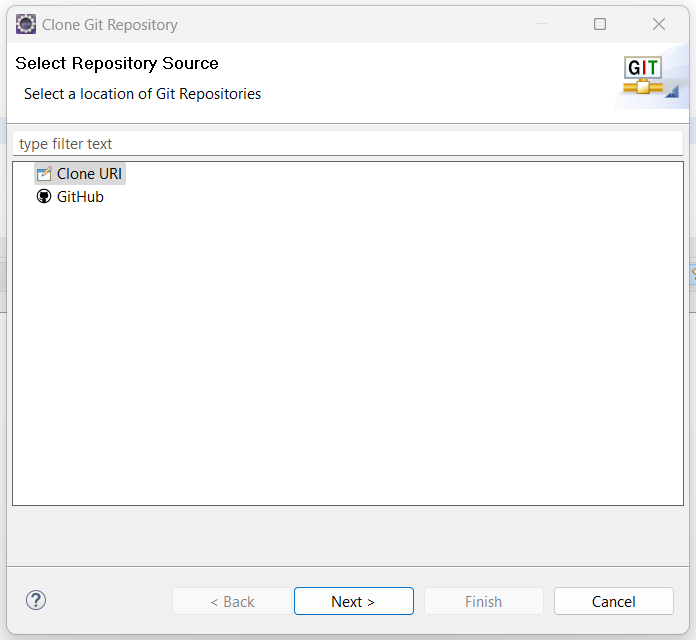Viewport: 696px width, 640px height.
Task: Click the "Clone Git Repository" window title
Action: 110,24
